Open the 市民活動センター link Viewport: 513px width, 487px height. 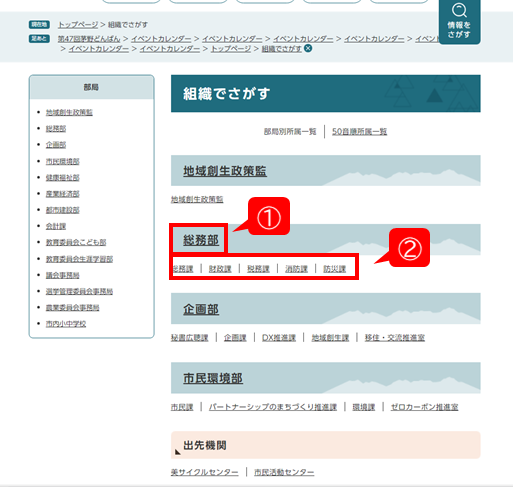point(284,472)
